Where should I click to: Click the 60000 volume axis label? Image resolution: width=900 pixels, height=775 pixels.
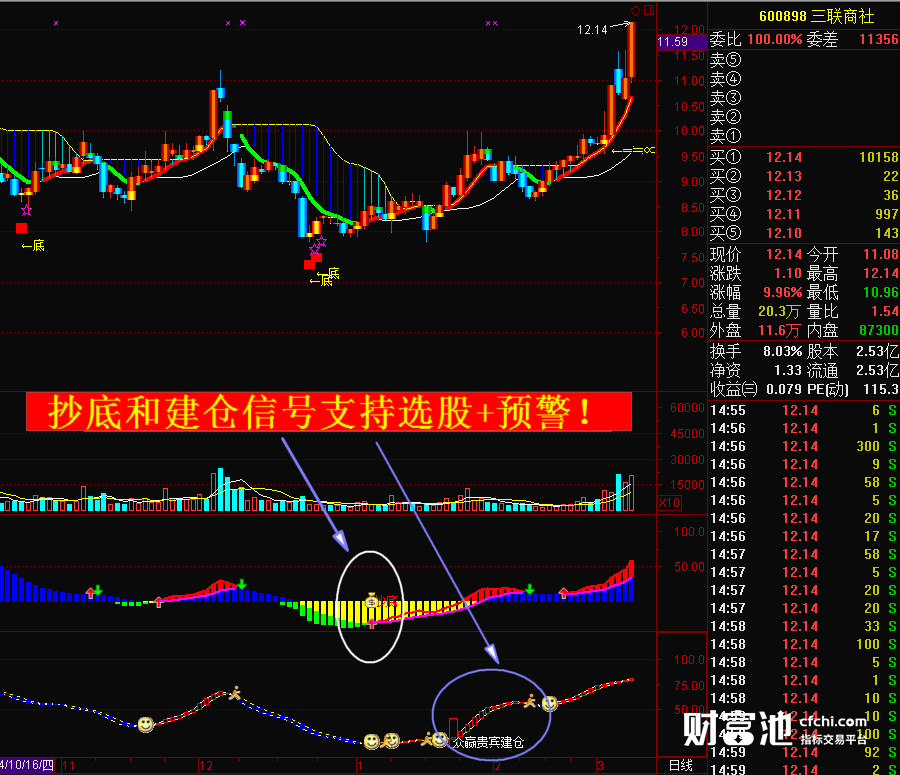(687, 408)
